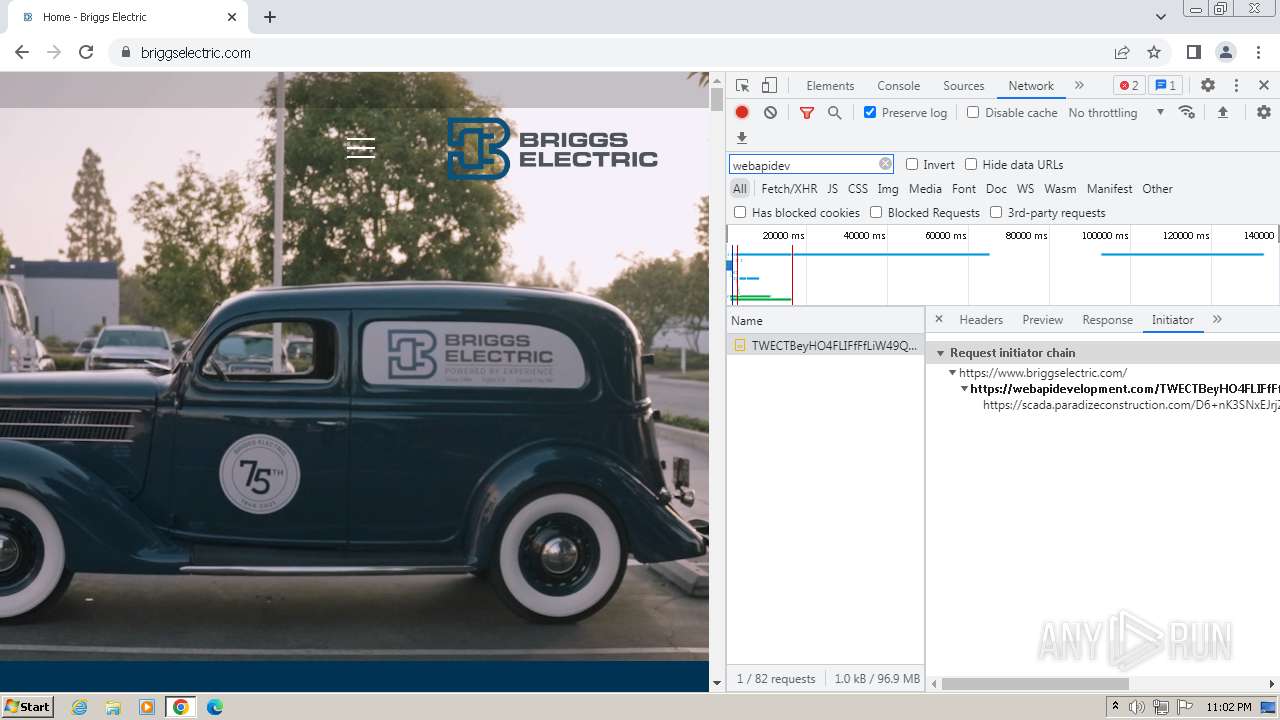Open the Preview tab
The width and height of the screenshot is (1280, 720).
tap(1042, 320)
